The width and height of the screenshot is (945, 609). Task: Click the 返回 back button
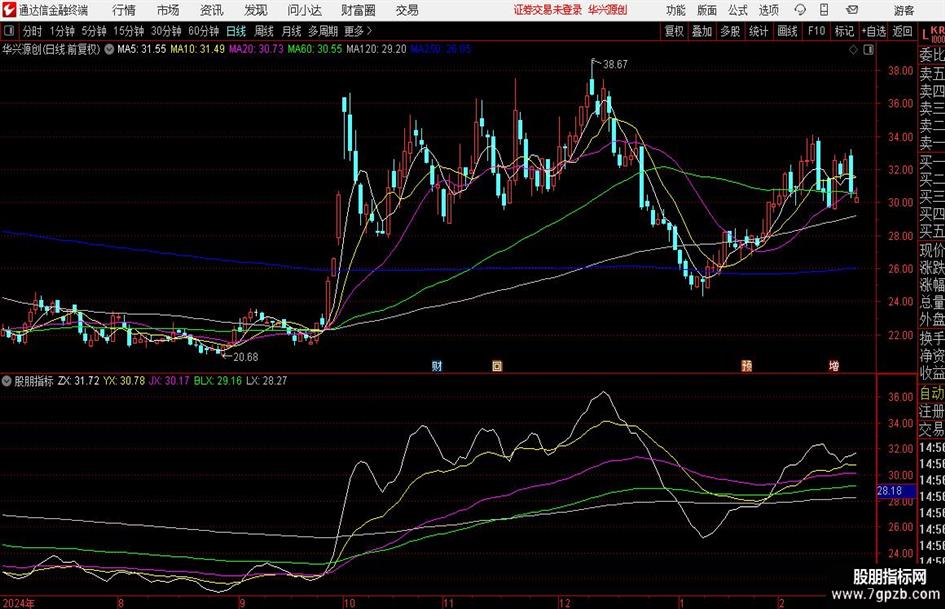click(903, 31)
